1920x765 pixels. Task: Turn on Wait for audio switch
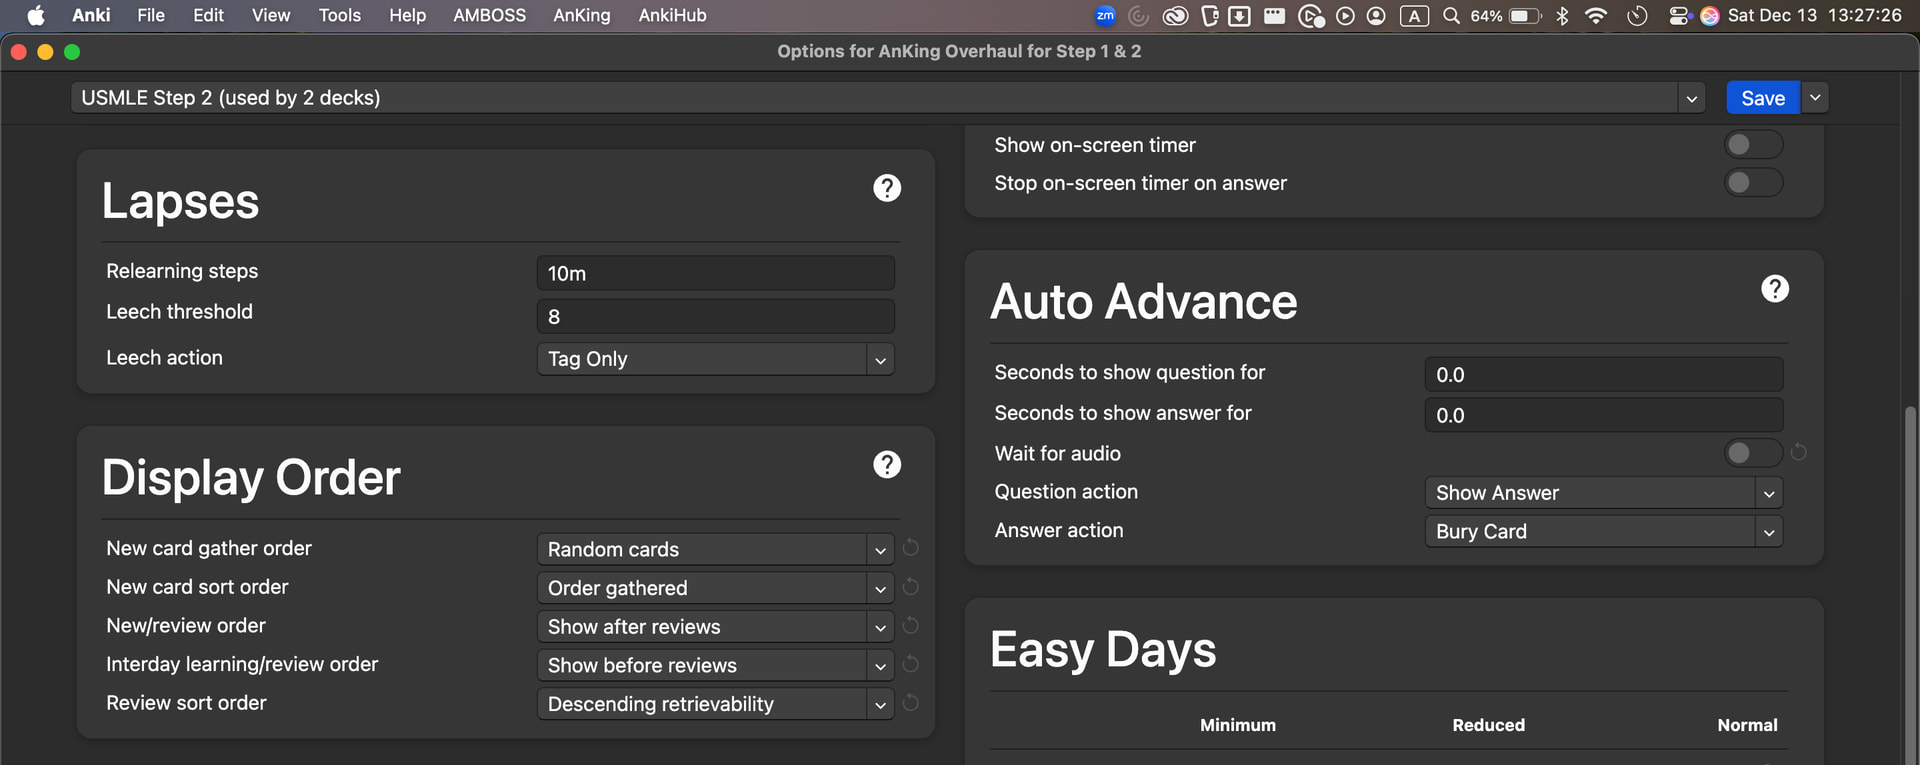(1752, 453)
